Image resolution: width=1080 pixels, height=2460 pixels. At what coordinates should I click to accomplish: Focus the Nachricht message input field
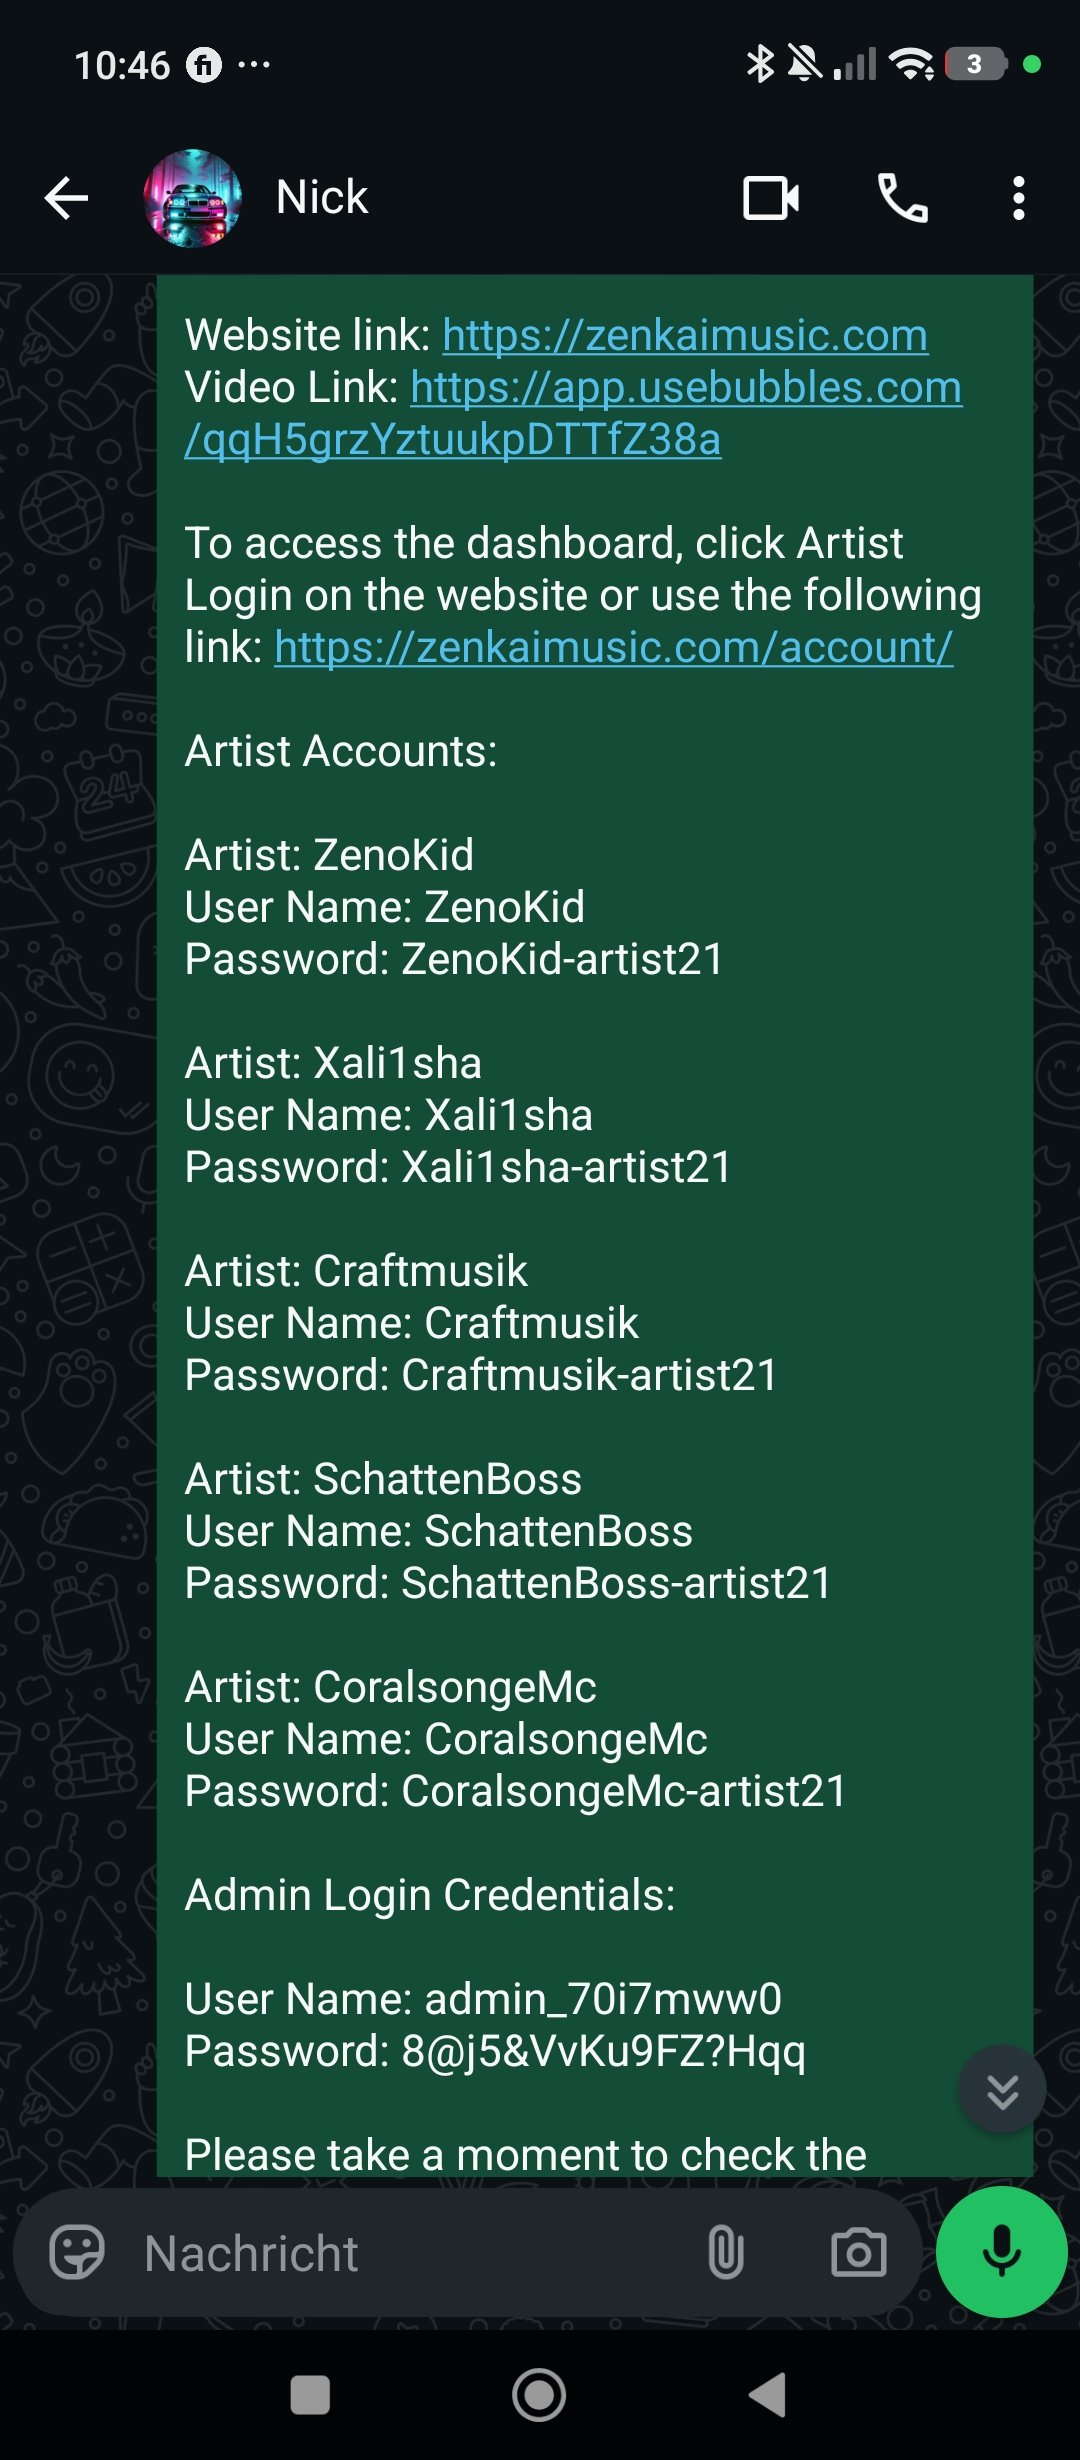[x=400, y=2253]
